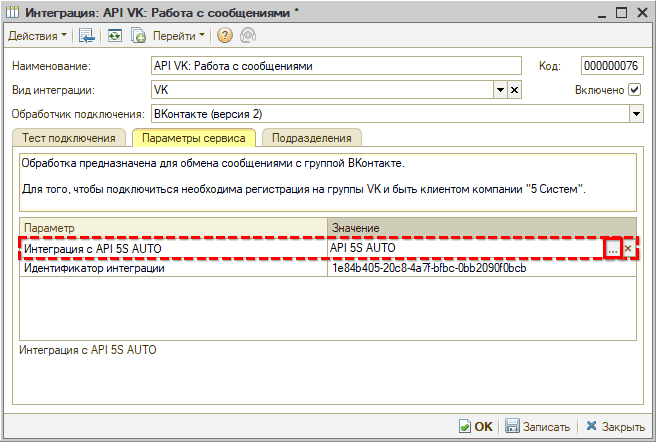The width and height of the screenshot is (656, 442).
Task: Open the Действия menu
Action: pos(38,35)
